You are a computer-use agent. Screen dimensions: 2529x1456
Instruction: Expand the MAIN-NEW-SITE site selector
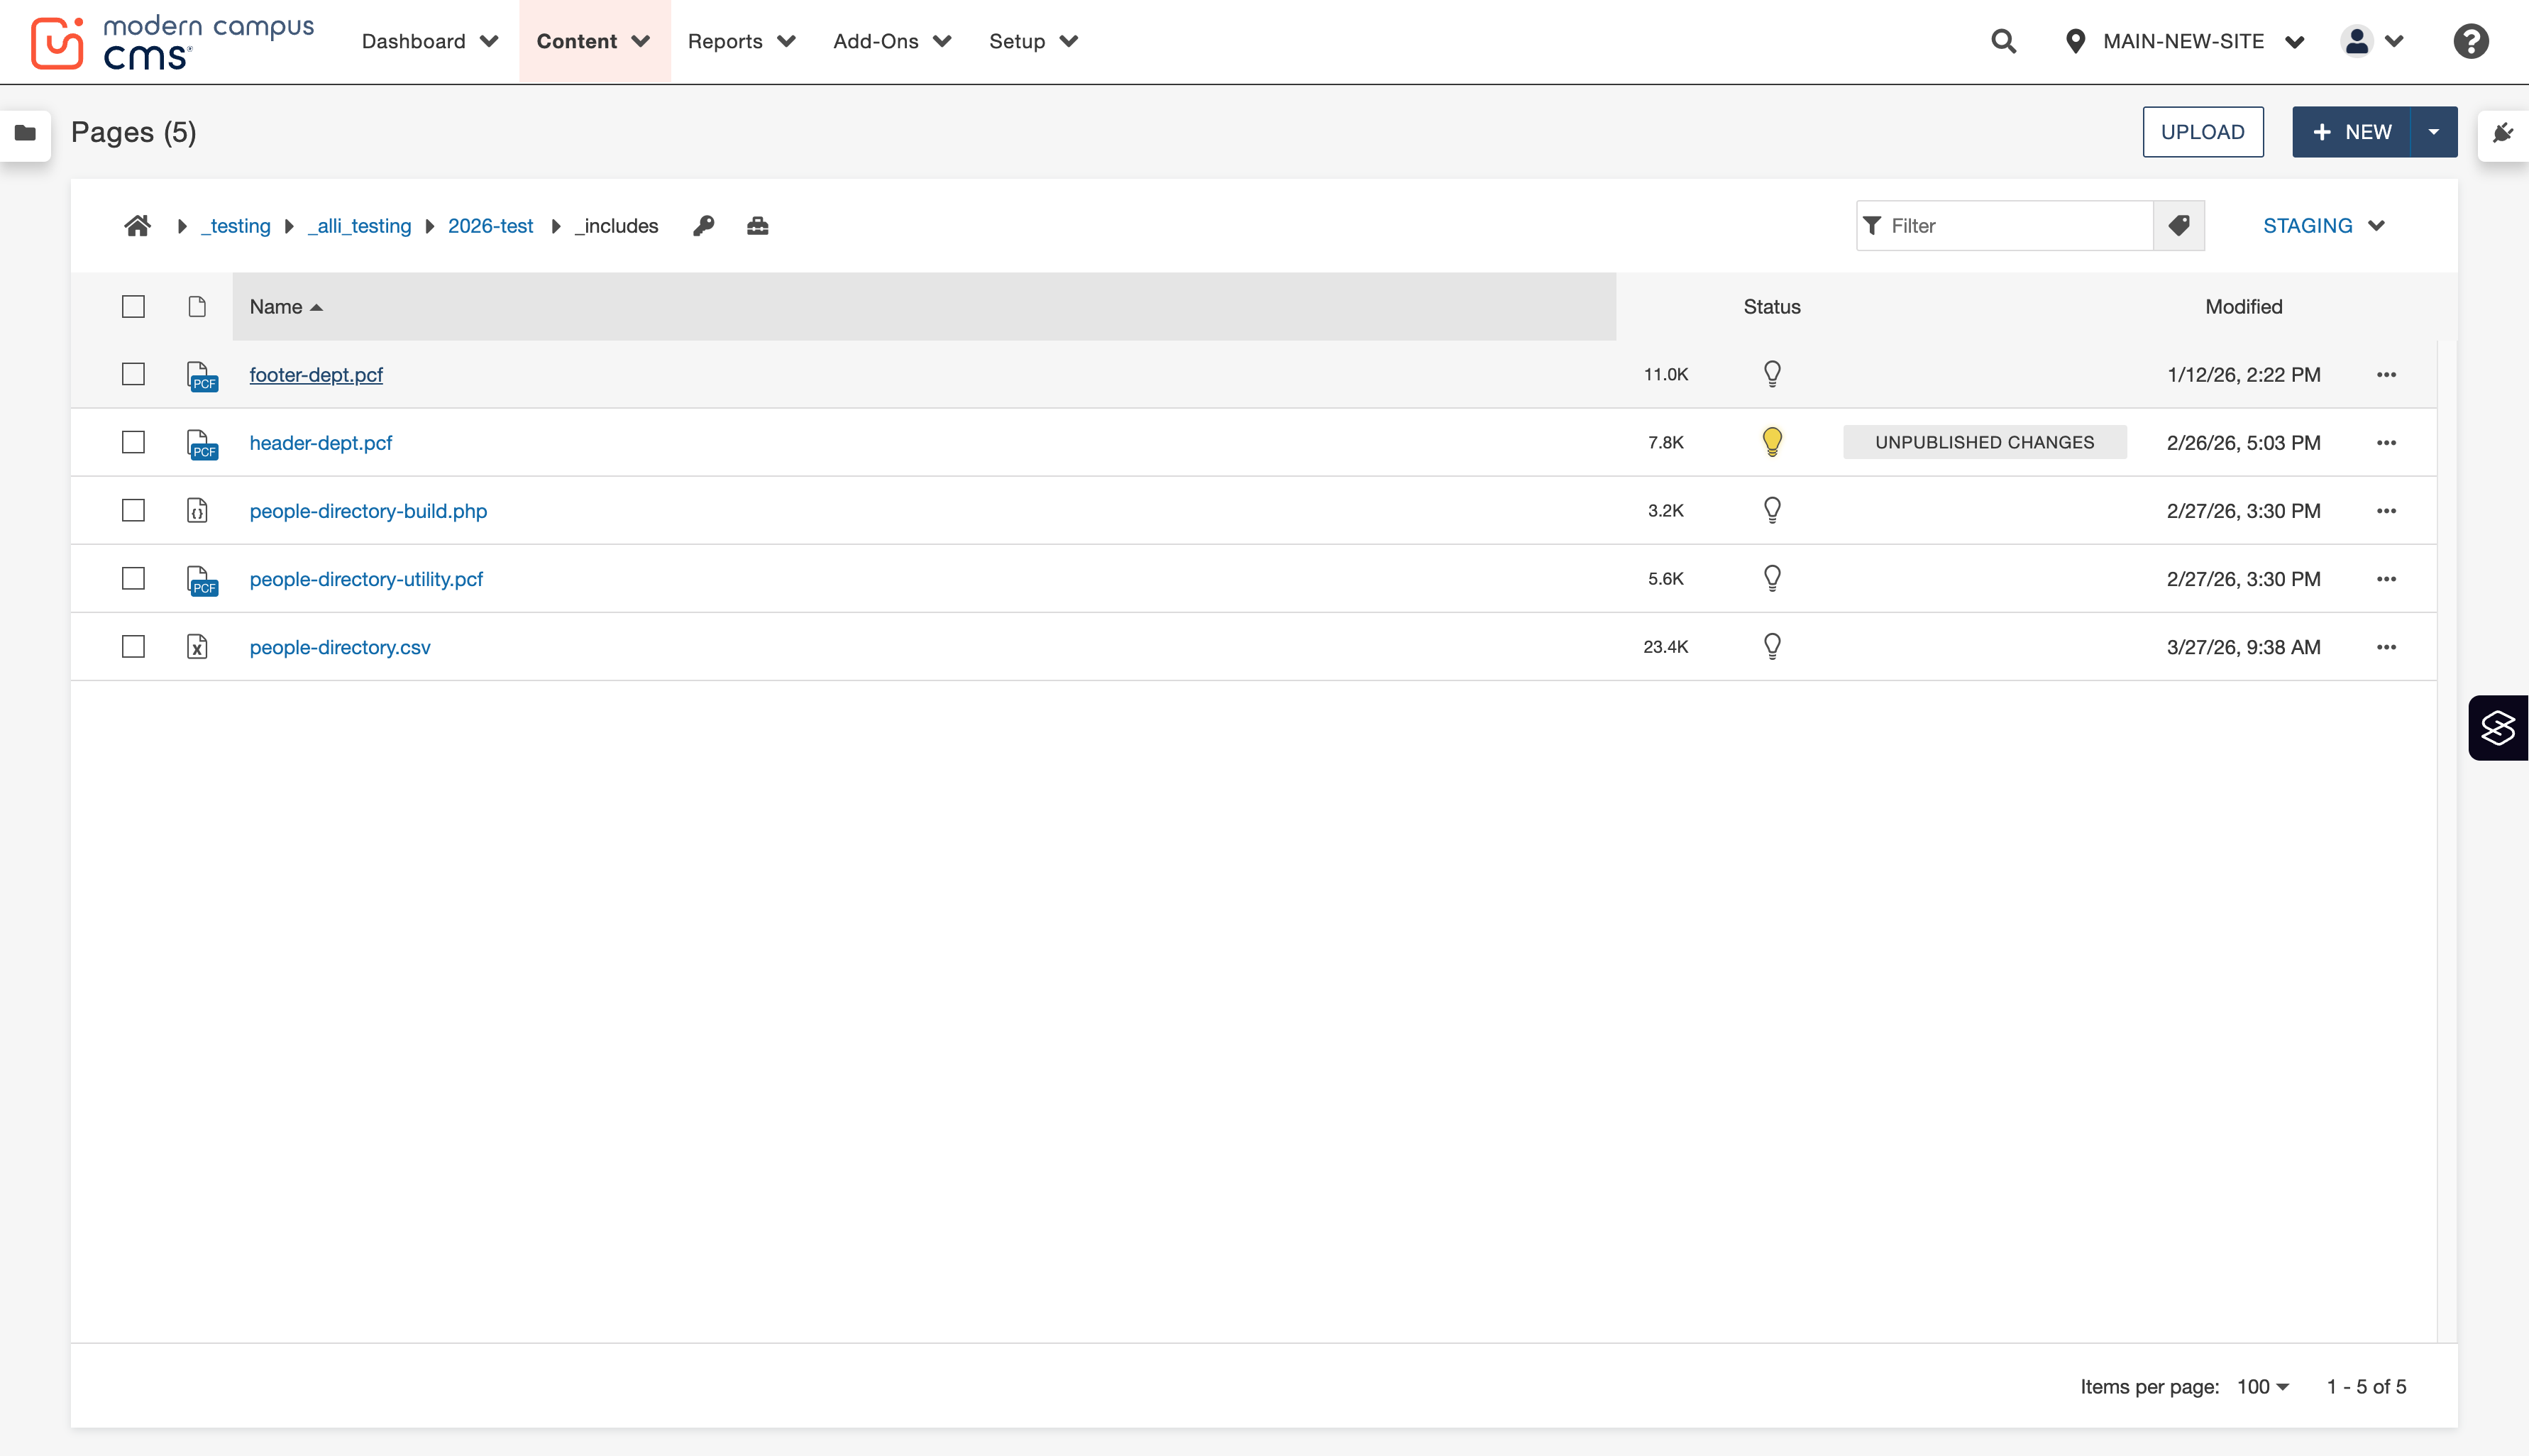click(2185, 41)
